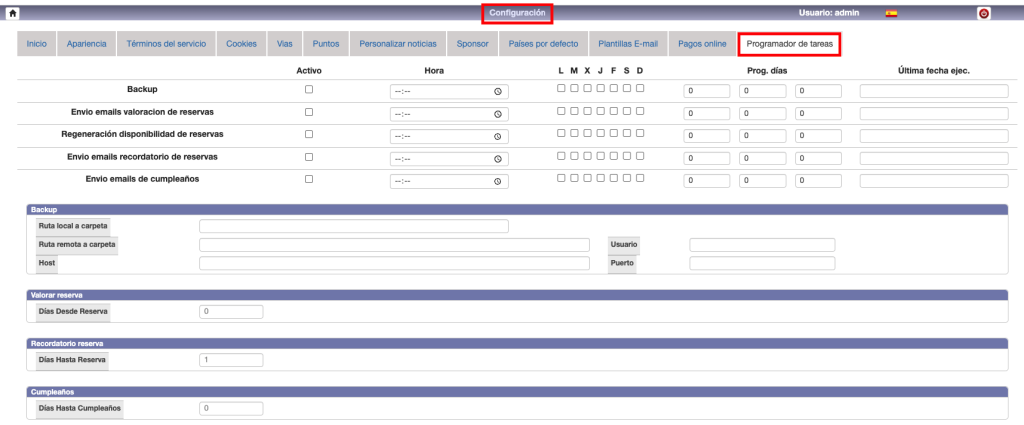Click the Backup Puerto input field
The width and height of the screenshot is (1024, 425).
coord(761,263)
